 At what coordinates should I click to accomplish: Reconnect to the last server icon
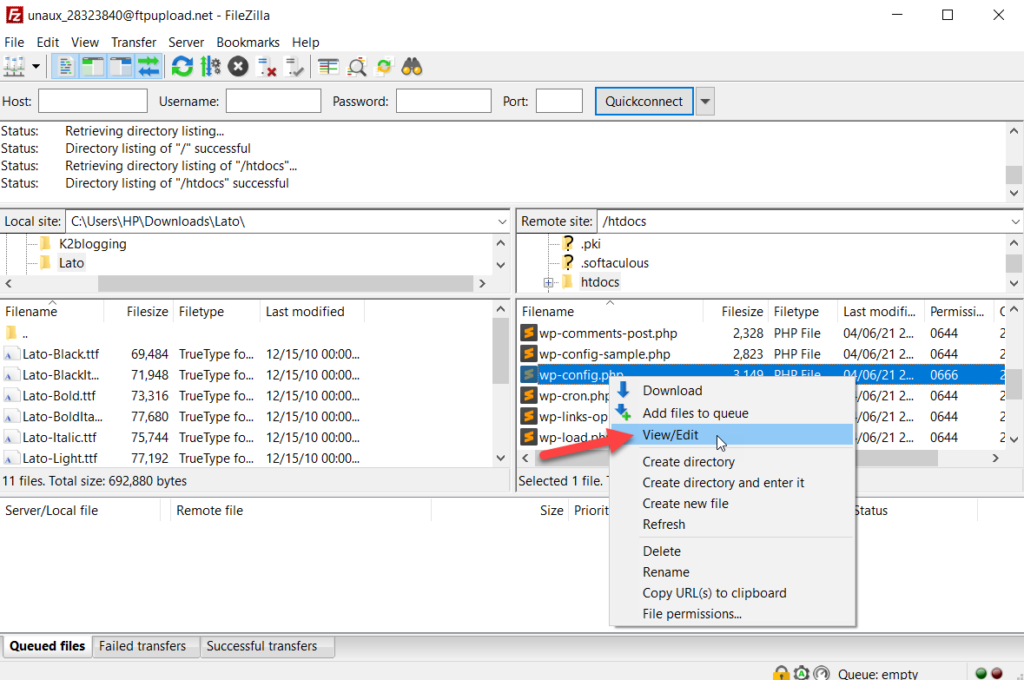(x=295, y=67)
